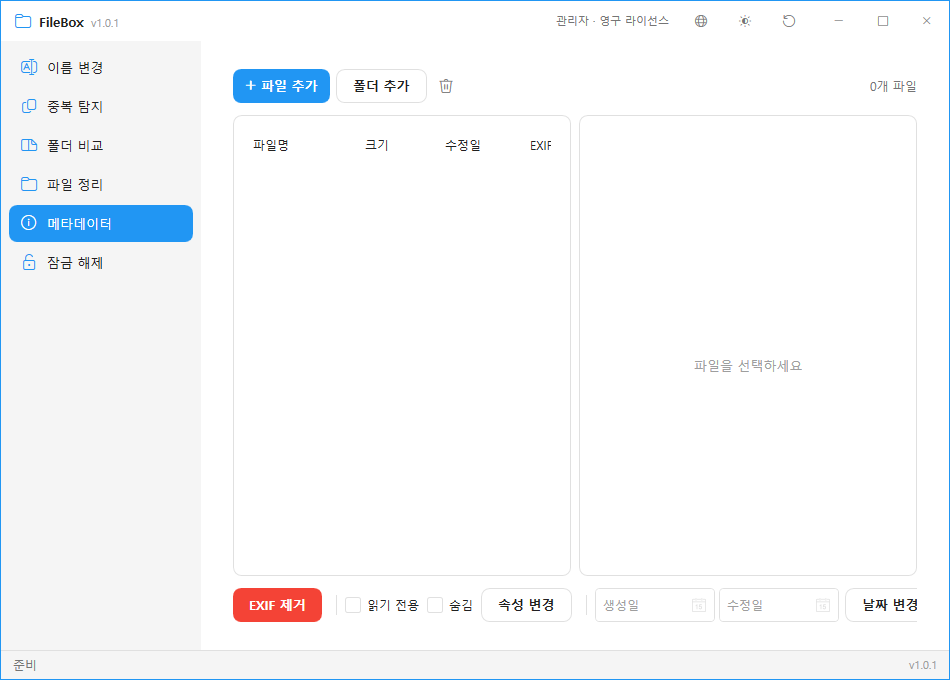Click the v1.0.1 version in the status bar
The image size is (950, 680).
922,665
